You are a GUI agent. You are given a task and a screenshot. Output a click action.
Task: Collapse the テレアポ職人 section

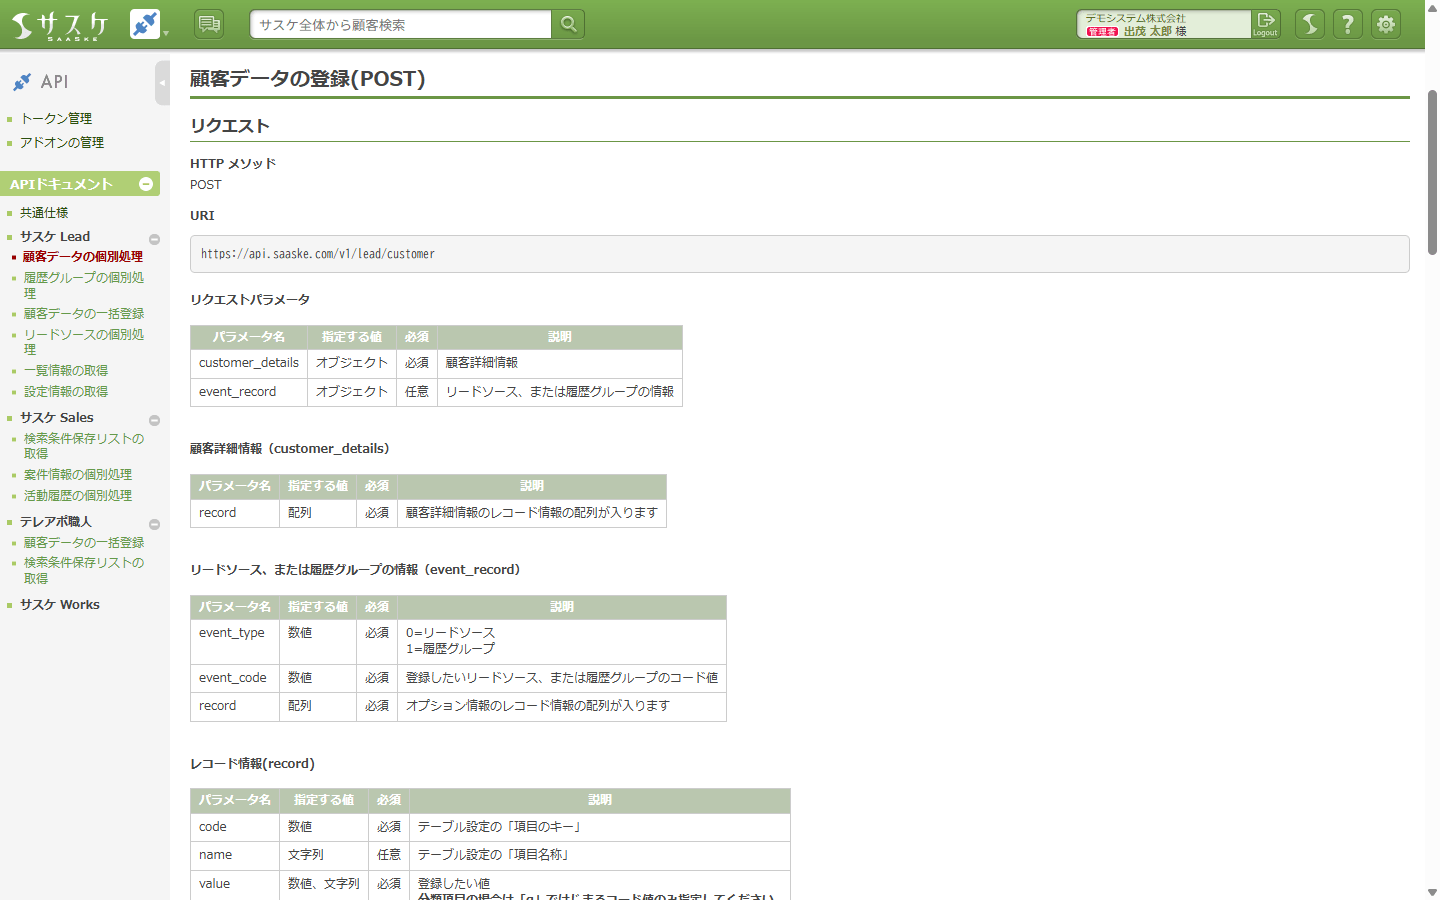pyautogui.click(x=154, y=523)
